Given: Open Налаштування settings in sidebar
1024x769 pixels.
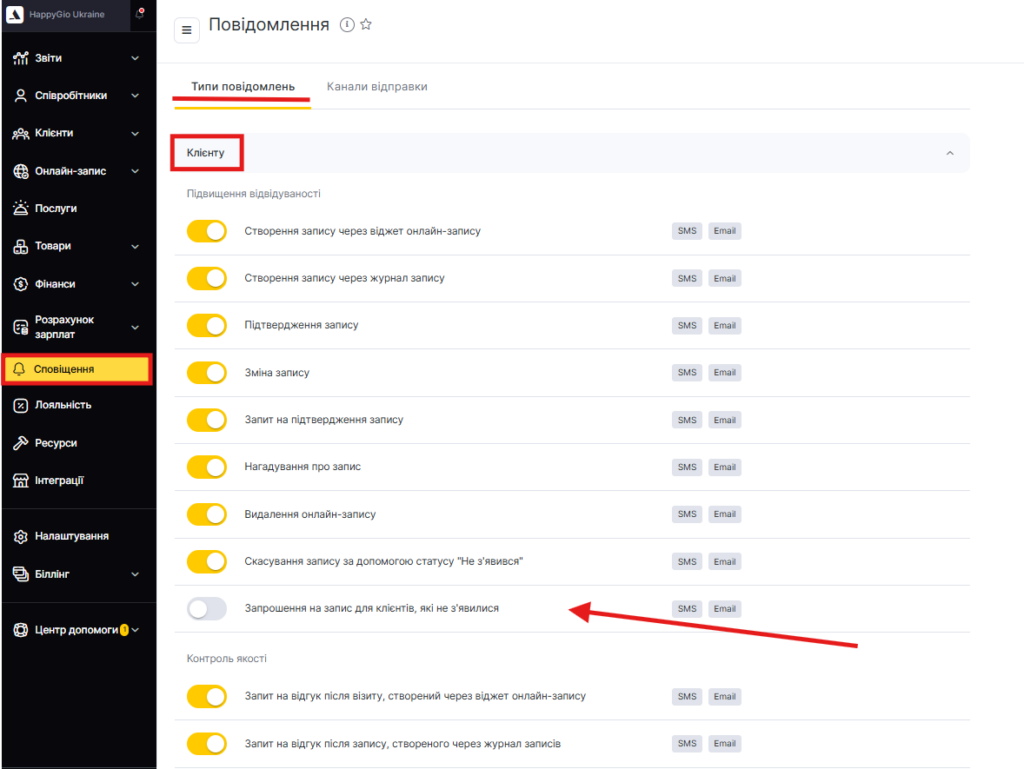Looking at the screenshot, I should pos(71,536).
